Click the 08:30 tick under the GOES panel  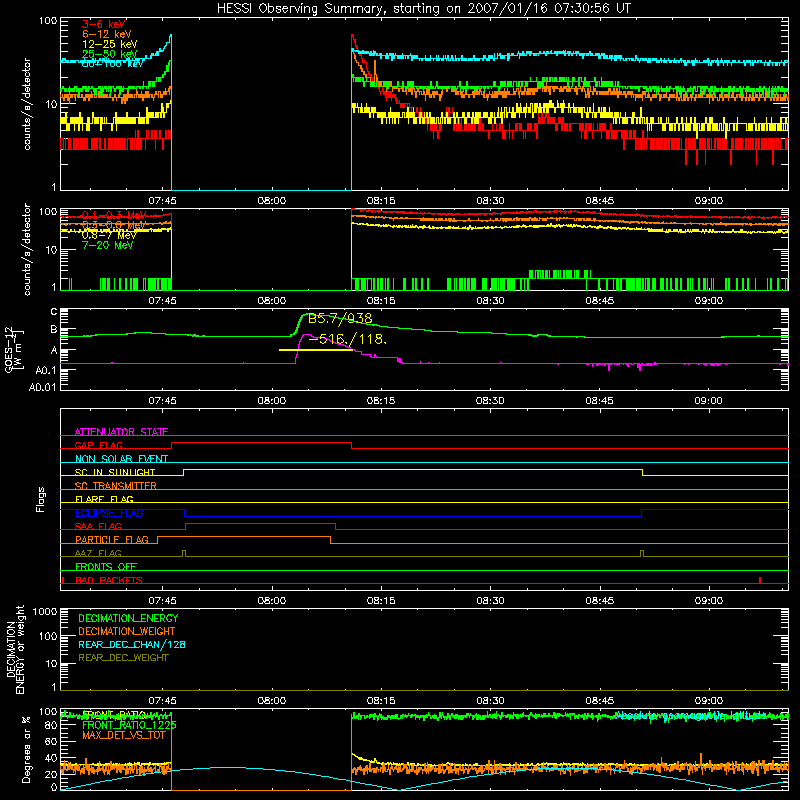tap(490, 401)
